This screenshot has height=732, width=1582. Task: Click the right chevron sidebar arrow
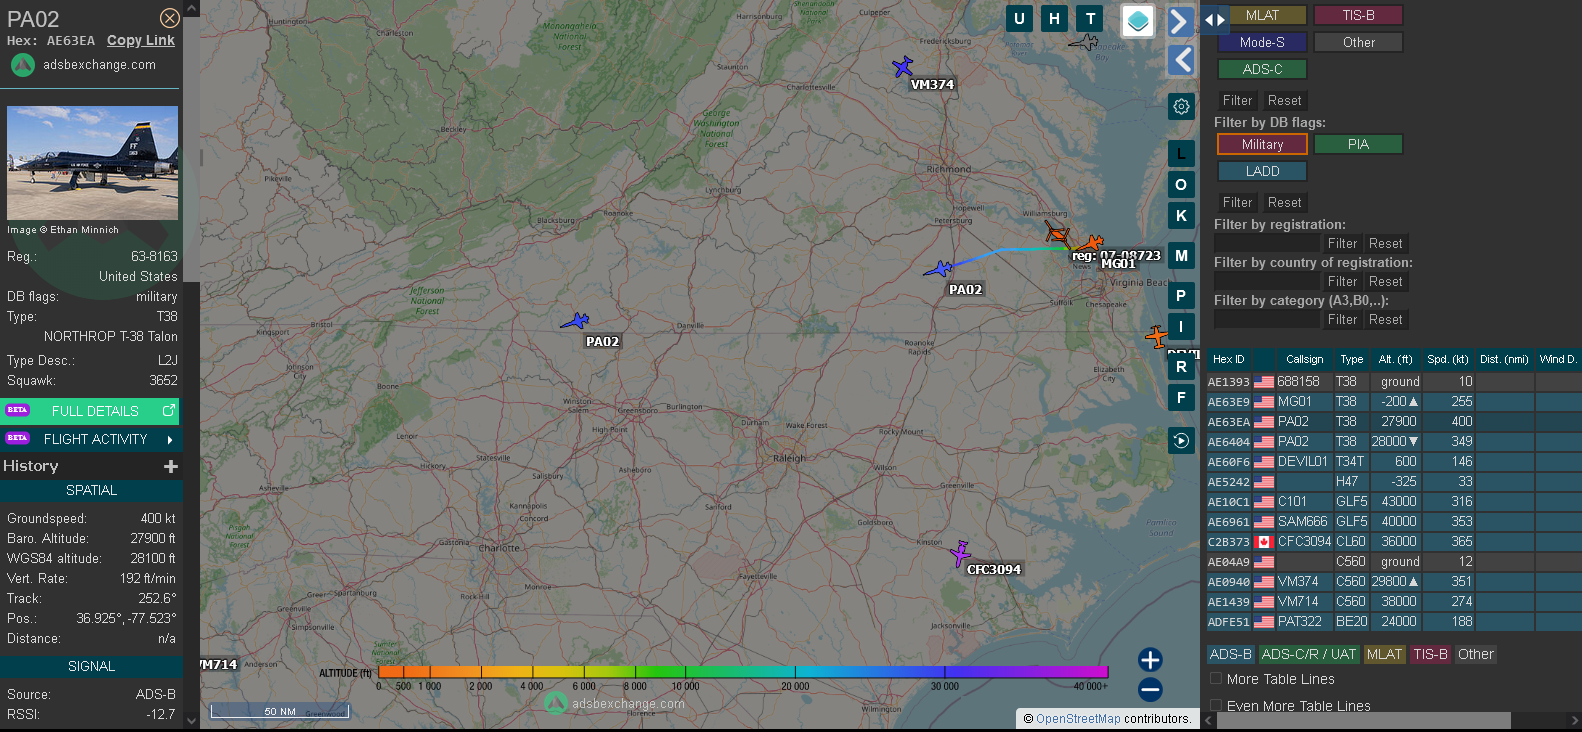pos(1181,21)
